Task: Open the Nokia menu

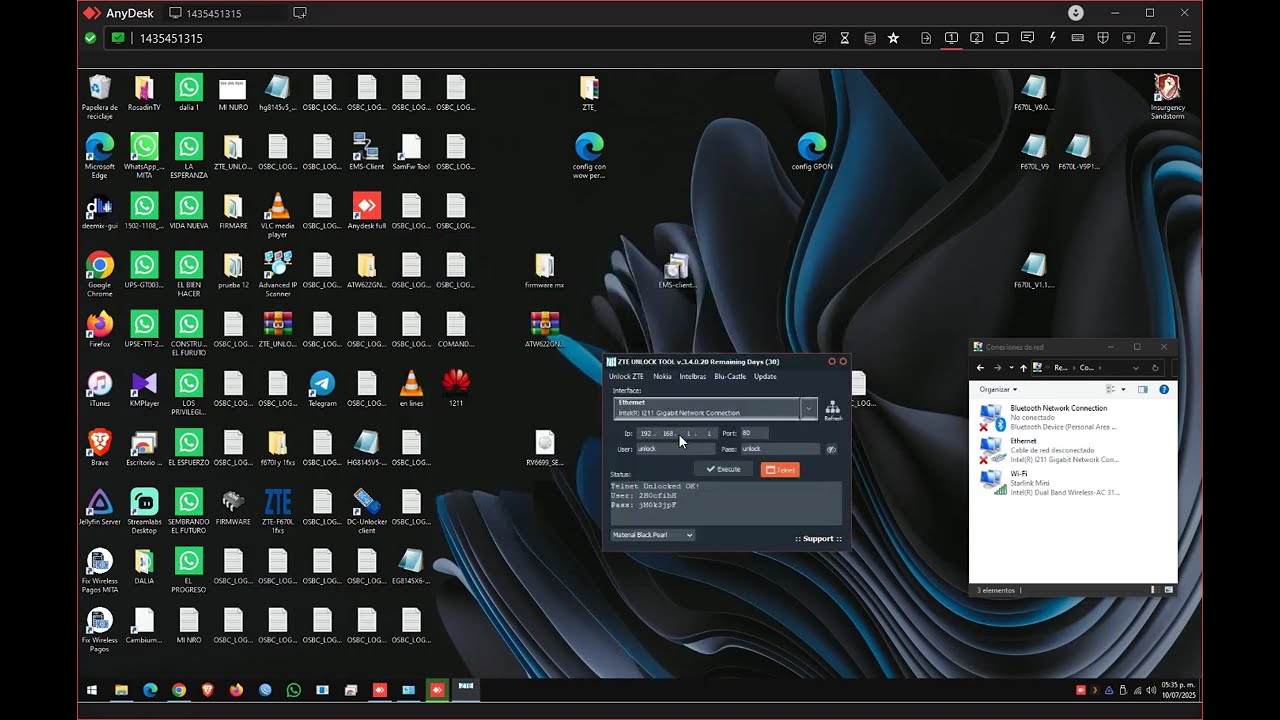Action: (x=662, y=377)
